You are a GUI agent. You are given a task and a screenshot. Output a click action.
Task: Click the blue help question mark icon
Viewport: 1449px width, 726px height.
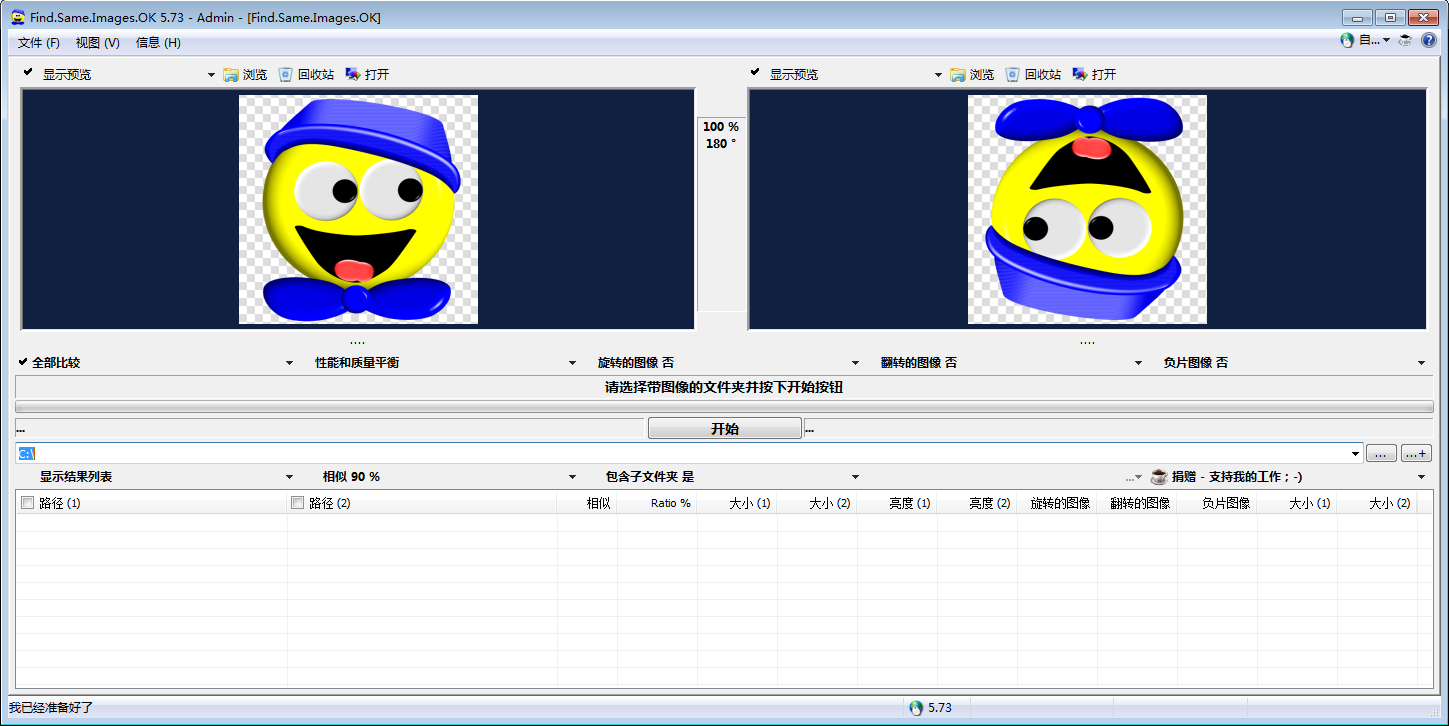point(1429,41)
